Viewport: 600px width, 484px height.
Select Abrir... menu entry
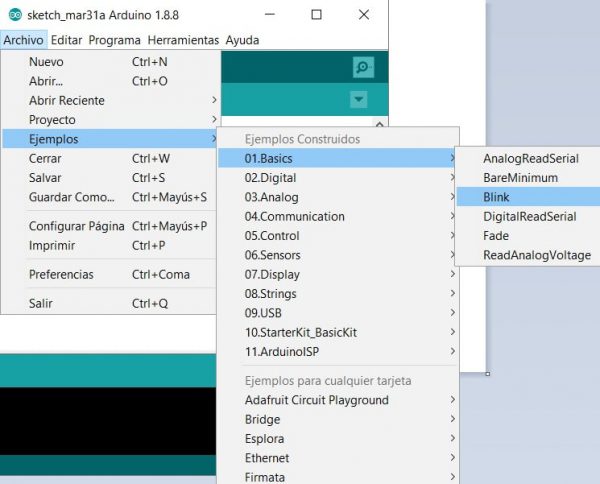click(x=111, y=81)
